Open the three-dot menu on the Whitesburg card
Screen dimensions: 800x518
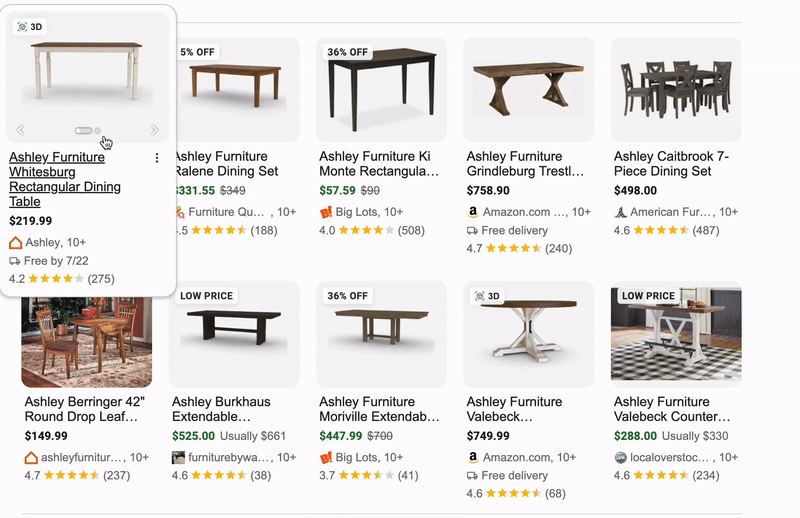[x=157, y=158]
